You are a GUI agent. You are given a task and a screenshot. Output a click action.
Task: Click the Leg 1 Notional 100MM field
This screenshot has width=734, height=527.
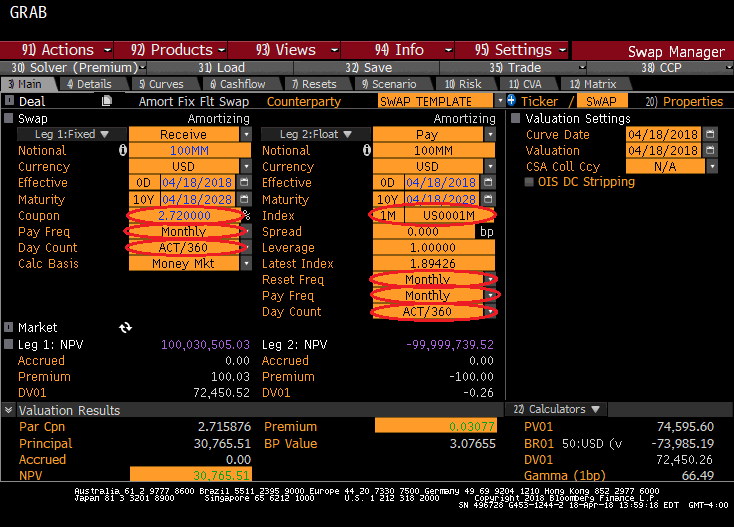[190, 150]
